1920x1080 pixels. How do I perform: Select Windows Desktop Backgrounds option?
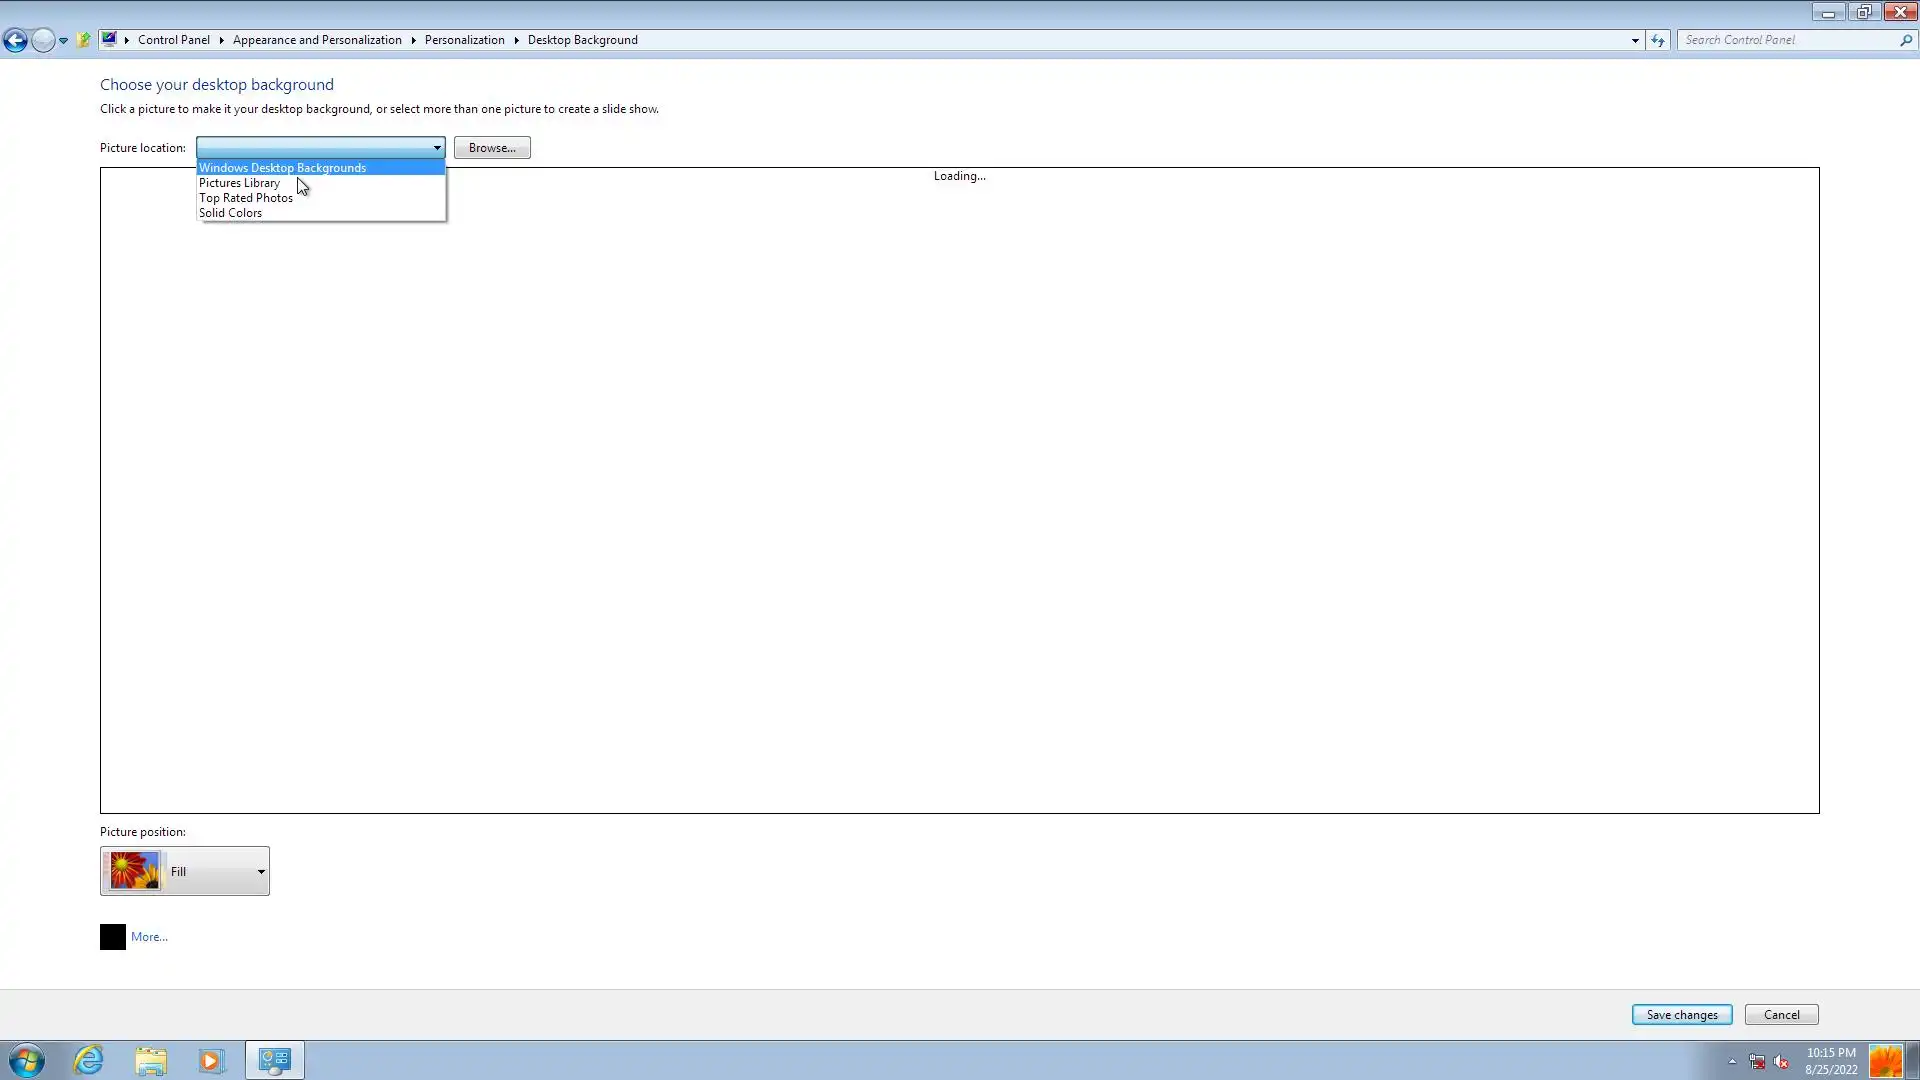click(283, 168)
